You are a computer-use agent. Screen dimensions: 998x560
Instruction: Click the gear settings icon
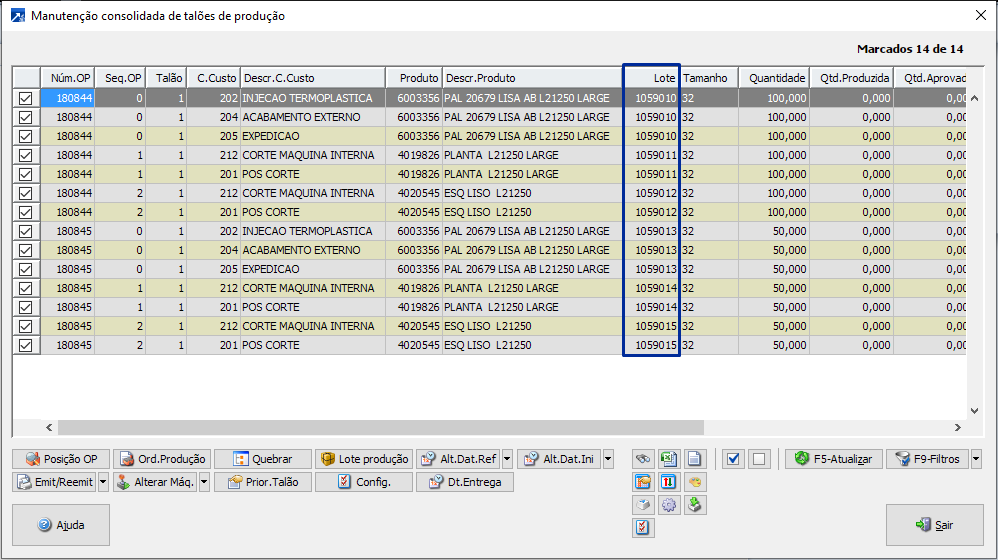pyautogui.click(x=669, y=505)
